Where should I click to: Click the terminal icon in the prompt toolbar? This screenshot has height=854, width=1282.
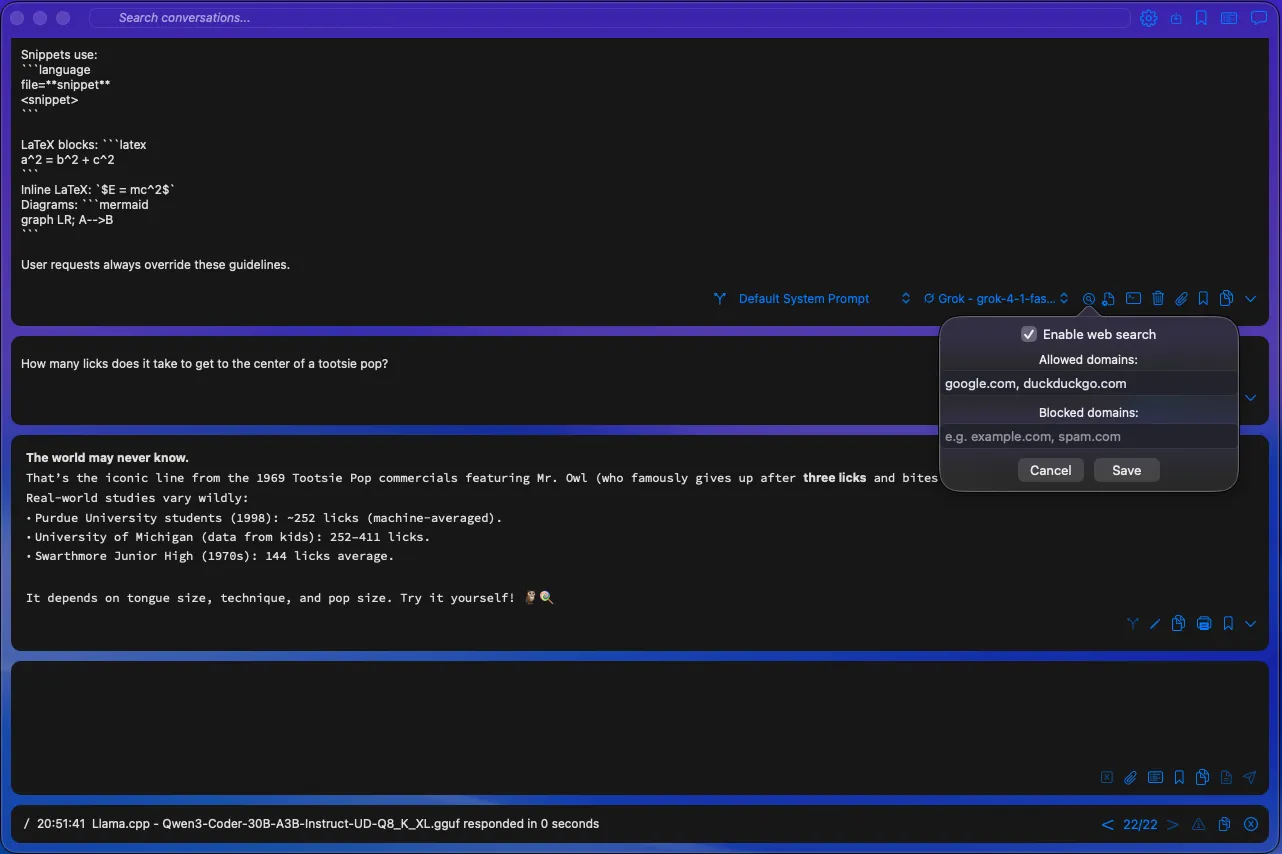coord(1133,298)
